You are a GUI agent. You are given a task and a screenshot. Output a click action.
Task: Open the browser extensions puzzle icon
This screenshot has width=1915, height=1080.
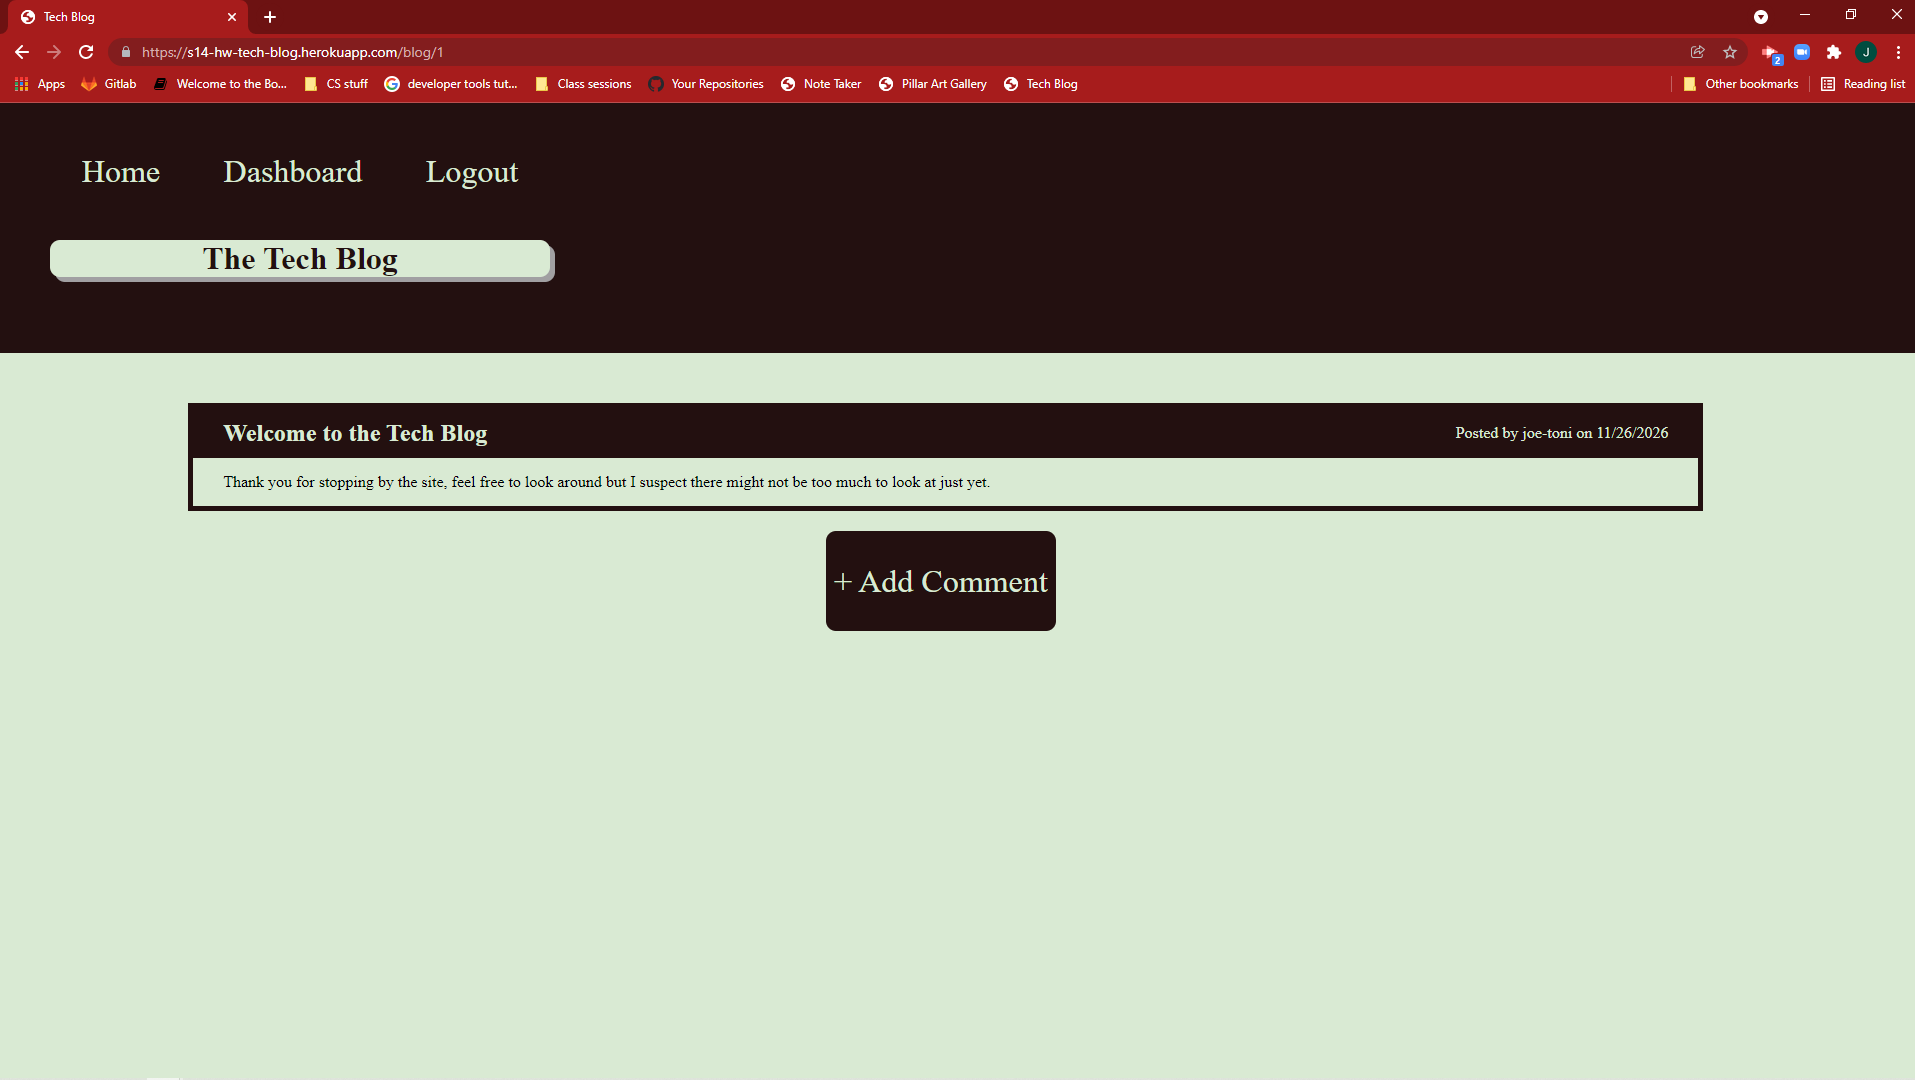(x=1835, y=52)
